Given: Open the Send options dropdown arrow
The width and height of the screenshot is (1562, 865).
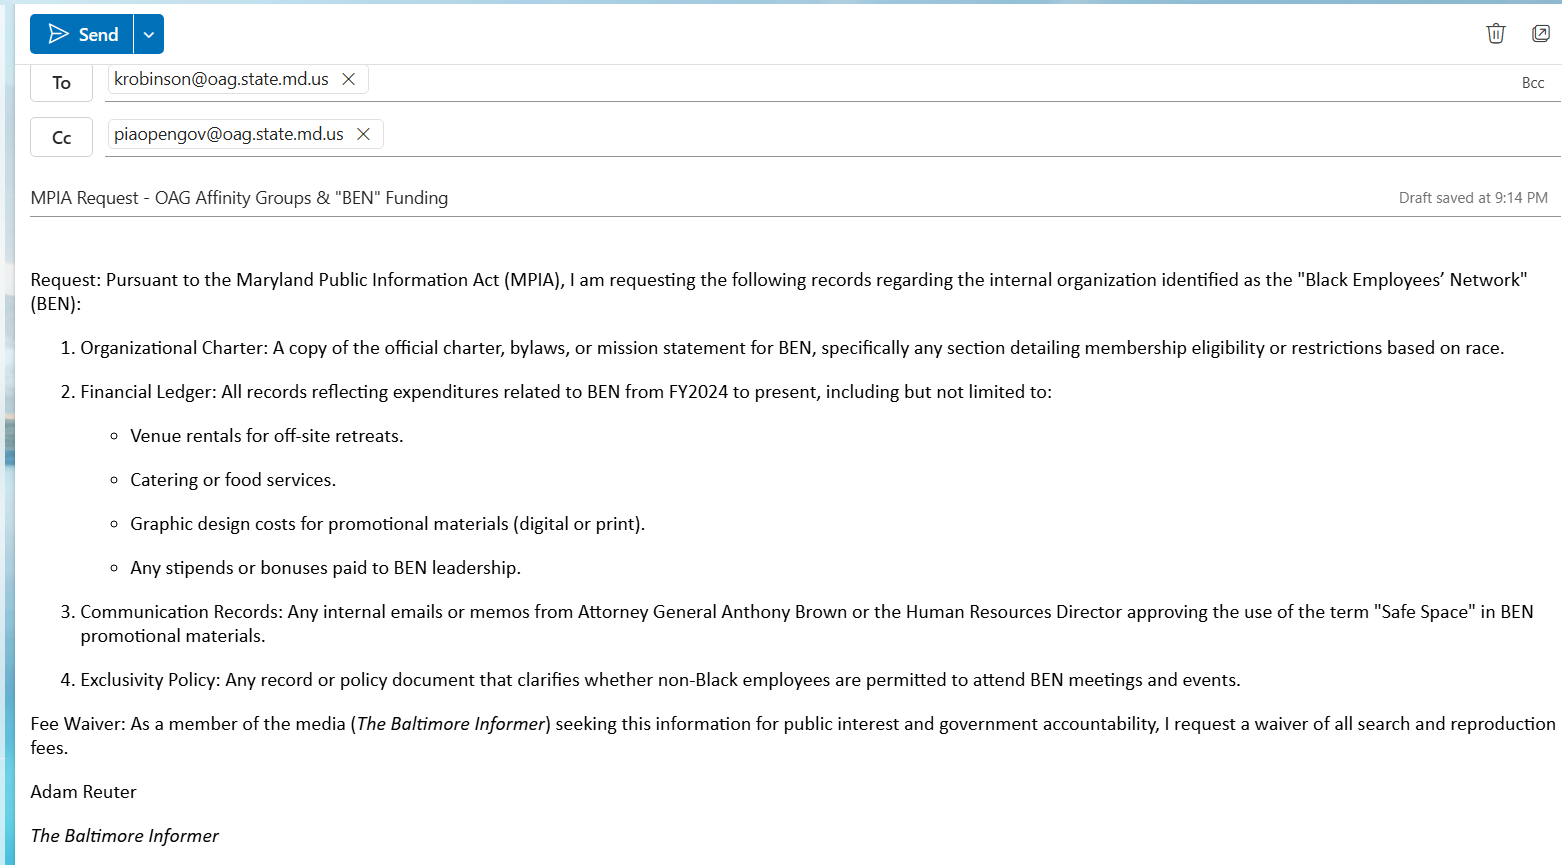Looking at the screenshot, I should pyautogui.click(x=149, y=35).
